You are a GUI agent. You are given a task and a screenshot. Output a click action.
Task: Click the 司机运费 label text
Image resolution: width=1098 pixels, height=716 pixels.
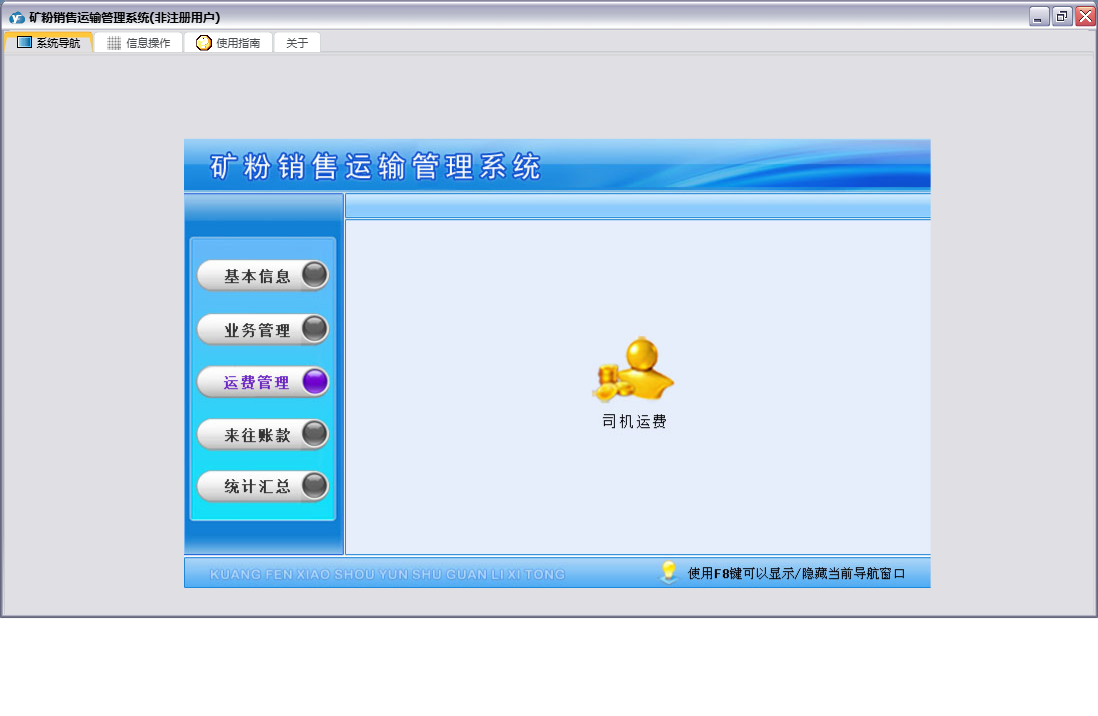click(634, 421)
